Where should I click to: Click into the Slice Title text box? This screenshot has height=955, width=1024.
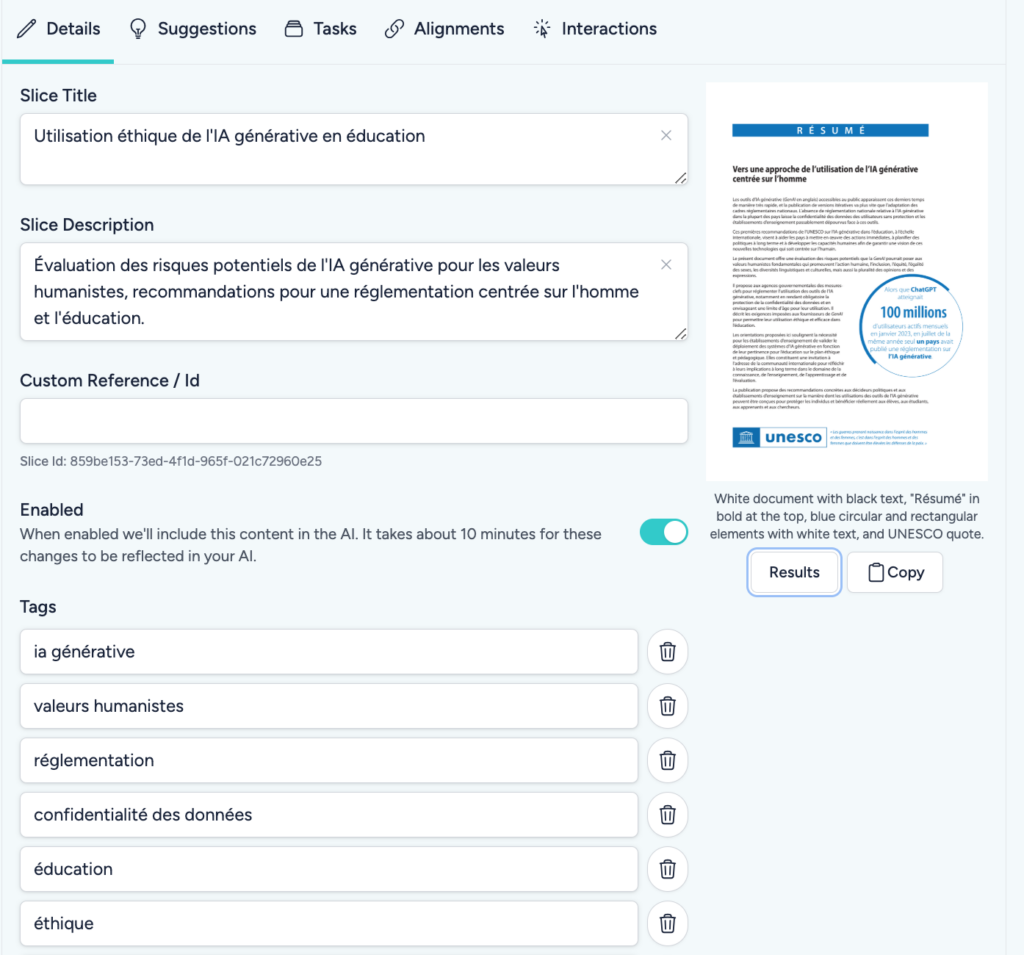(x=340, y=148)
